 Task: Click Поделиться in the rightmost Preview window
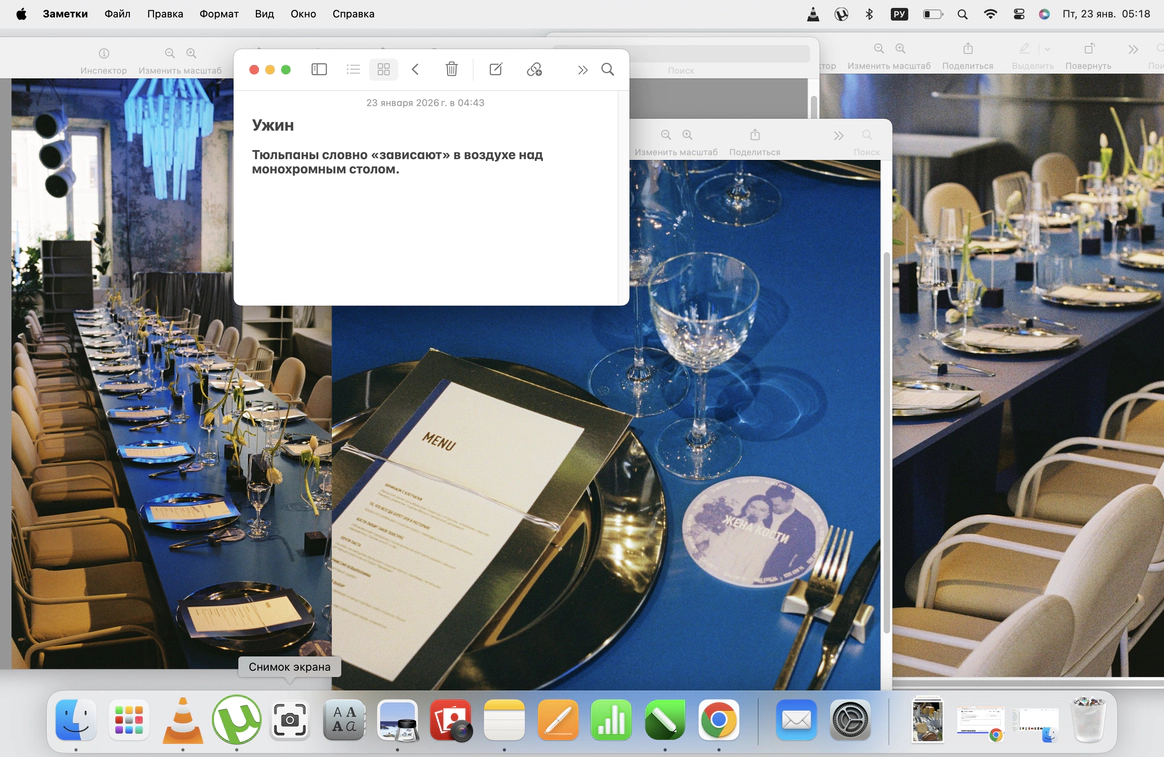[x=967, y=49]
